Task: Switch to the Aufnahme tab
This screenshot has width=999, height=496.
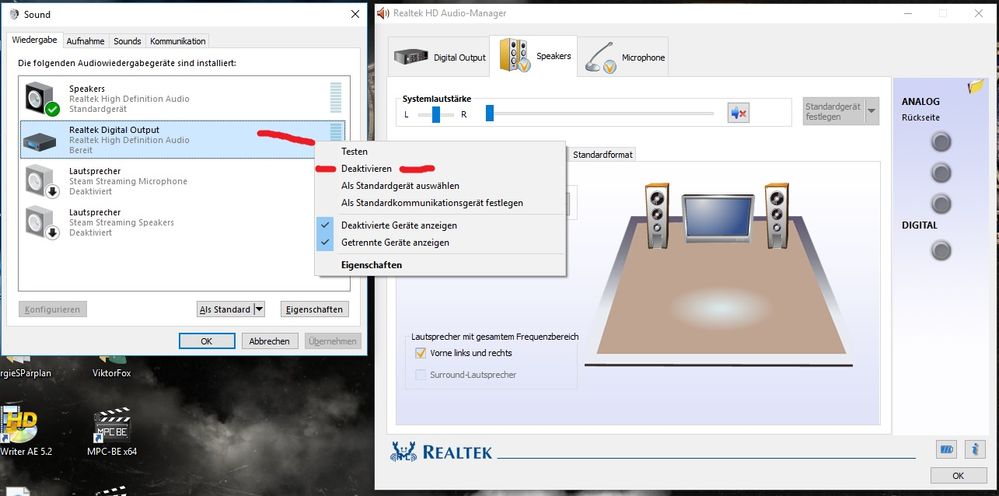Action: [x=85, y=41]
